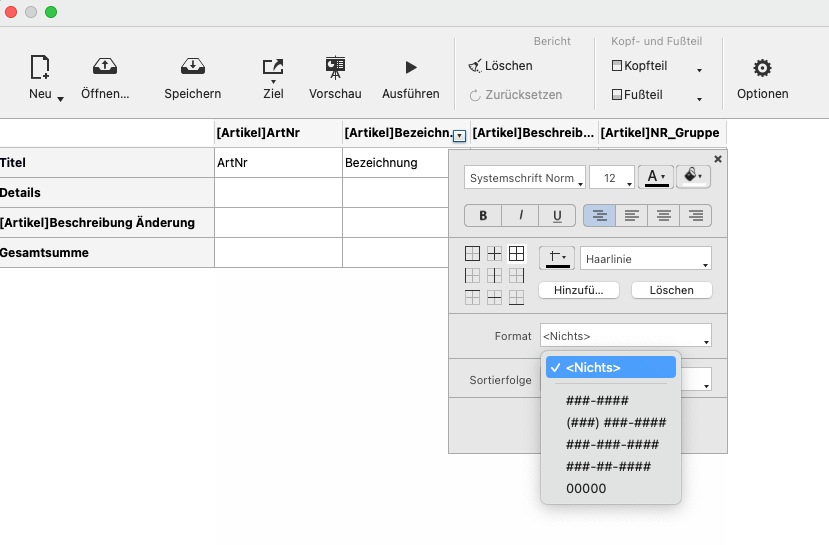The width and height of the screenshot is (829, 545).
Task: Open Optionen gear settings
Action: (x=762, y=68)
